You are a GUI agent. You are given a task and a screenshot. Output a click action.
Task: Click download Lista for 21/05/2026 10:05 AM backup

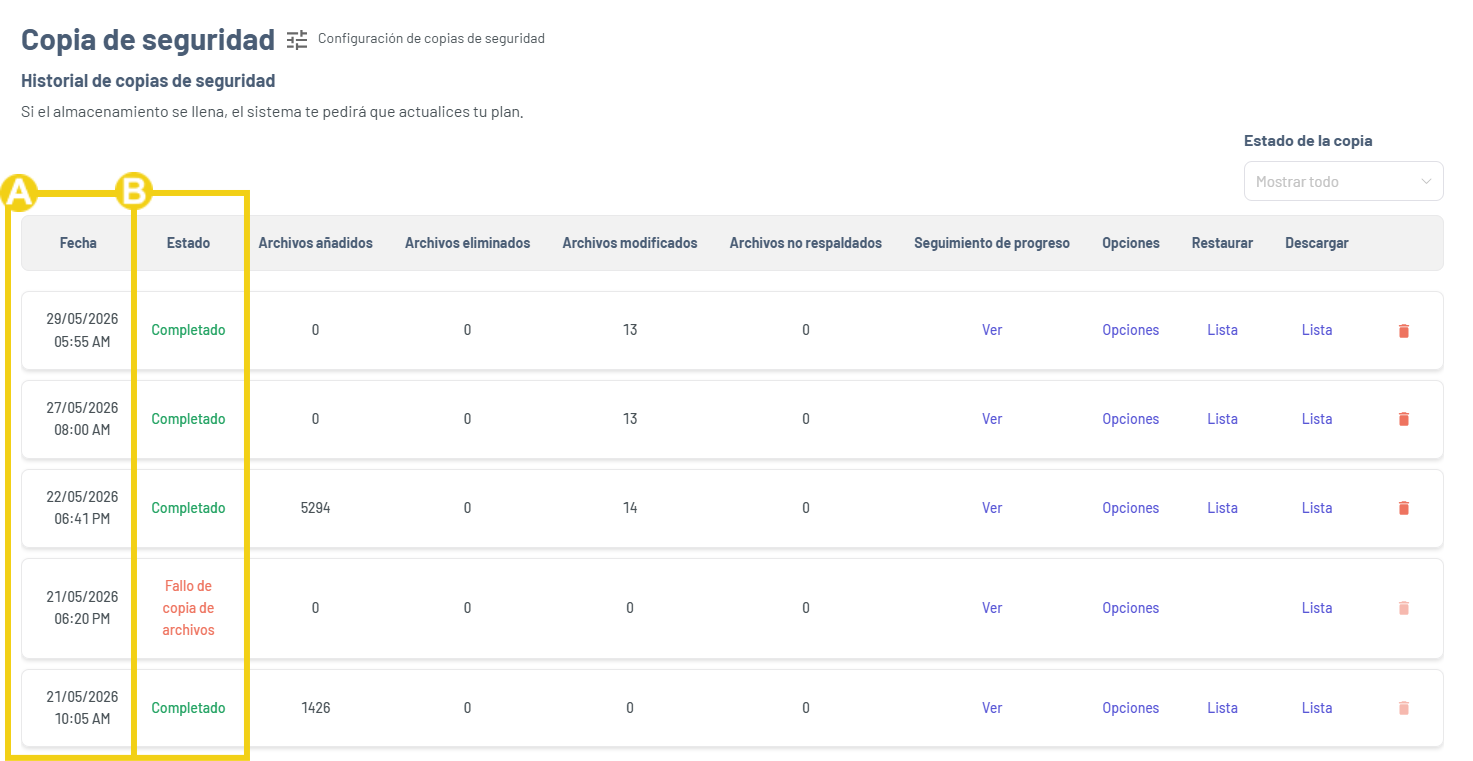[x=1317, y=708]
